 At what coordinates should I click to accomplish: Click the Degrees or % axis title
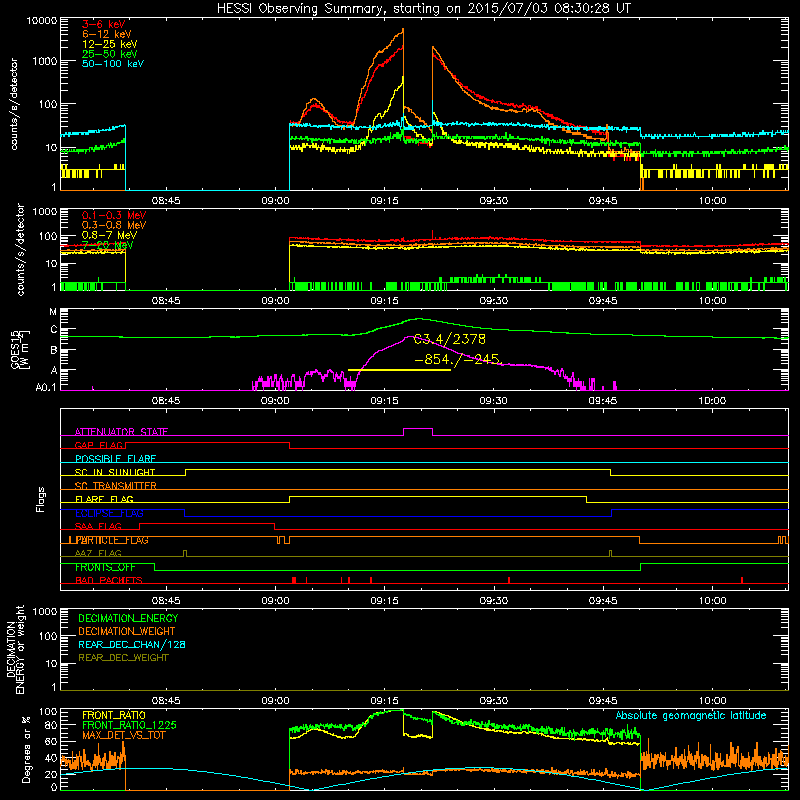point(26,749)
